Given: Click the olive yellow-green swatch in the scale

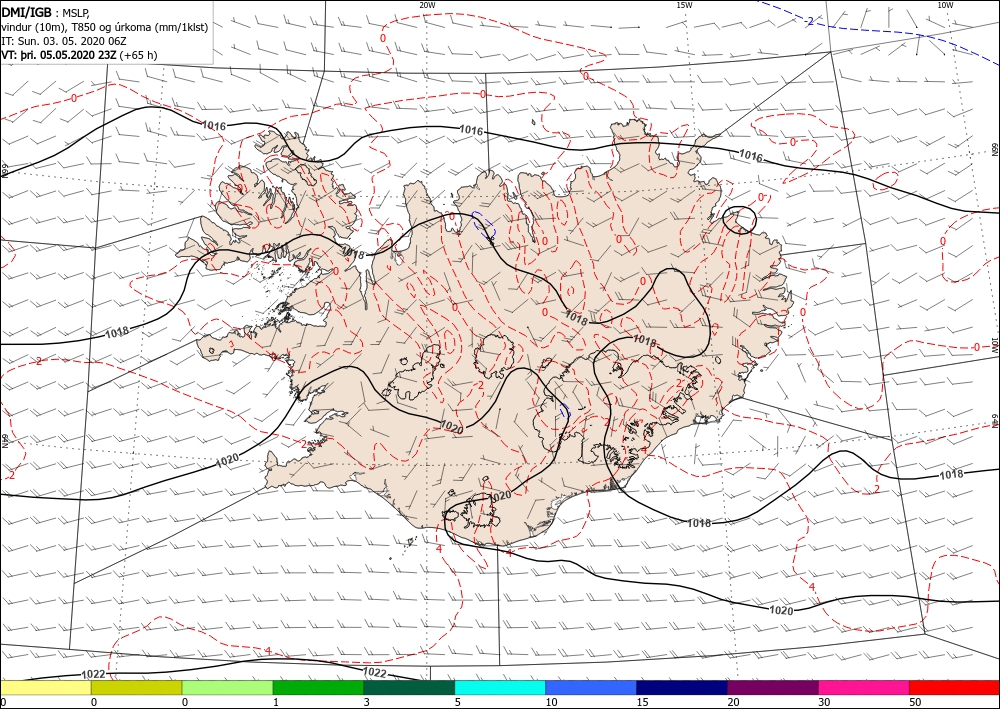Looking at the screenshot, I should click(x=136, y=687).
